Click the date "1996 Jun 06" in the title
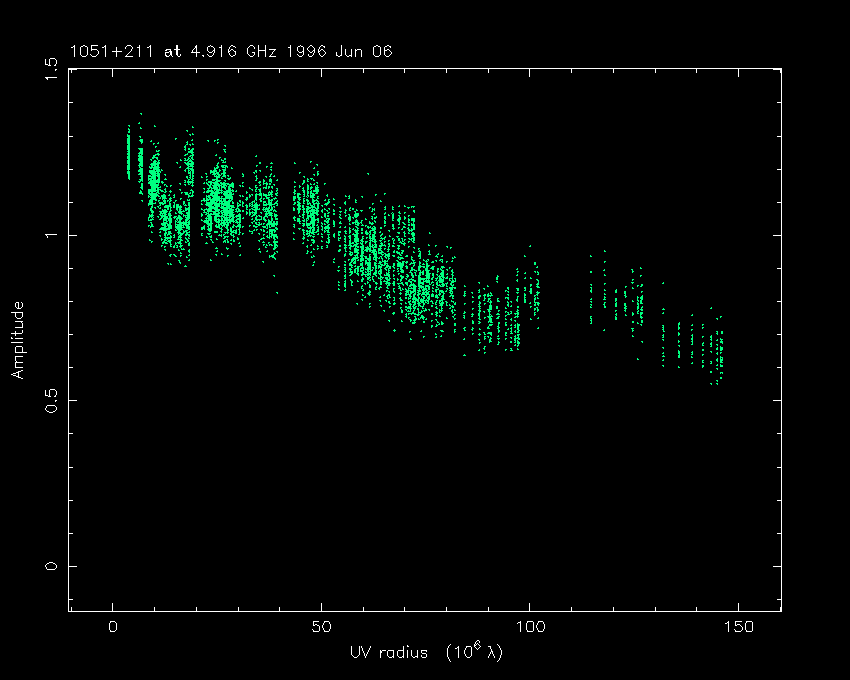The width and height of the screenshot is (850, 680). [350, 51]
